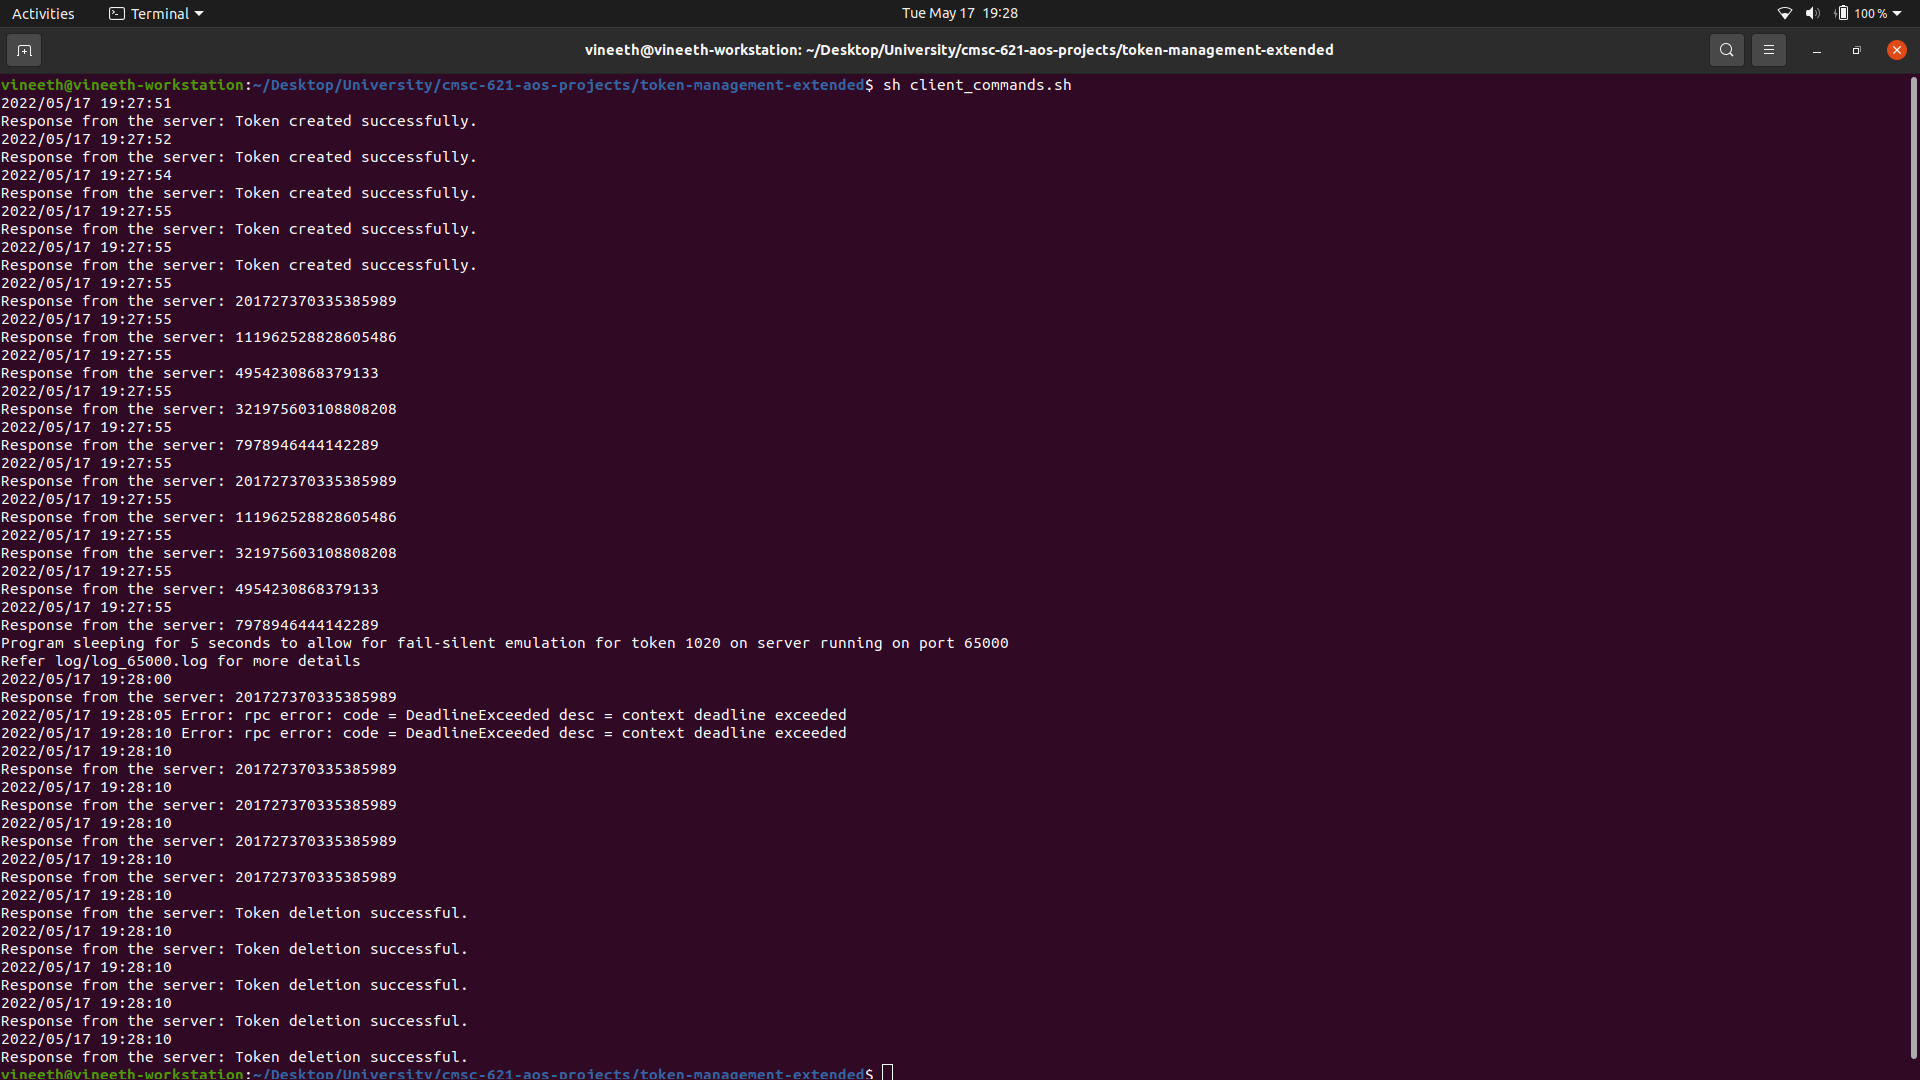Open the terminal hamburger menu
Screen dimensions: 1920x1080
pyautogui.click(x=1769, y=50)
